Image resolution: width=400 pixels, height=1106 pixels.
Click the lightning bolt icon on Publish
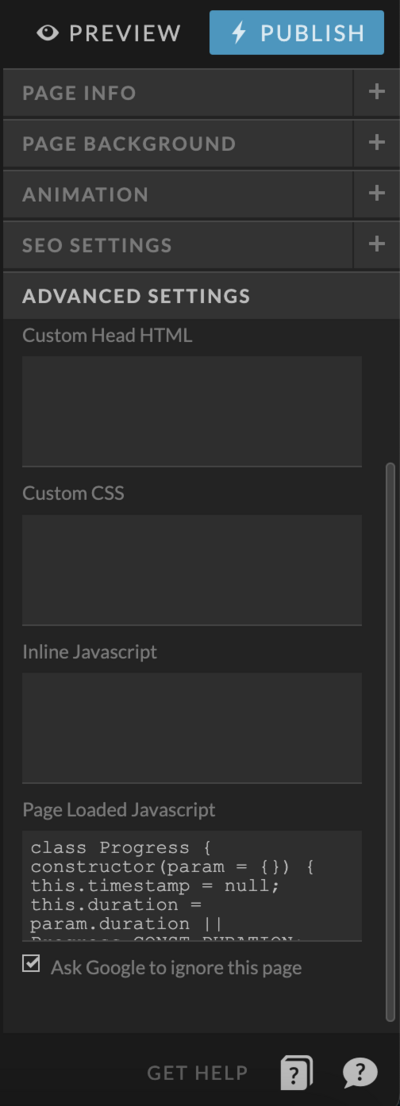[239, 32]
